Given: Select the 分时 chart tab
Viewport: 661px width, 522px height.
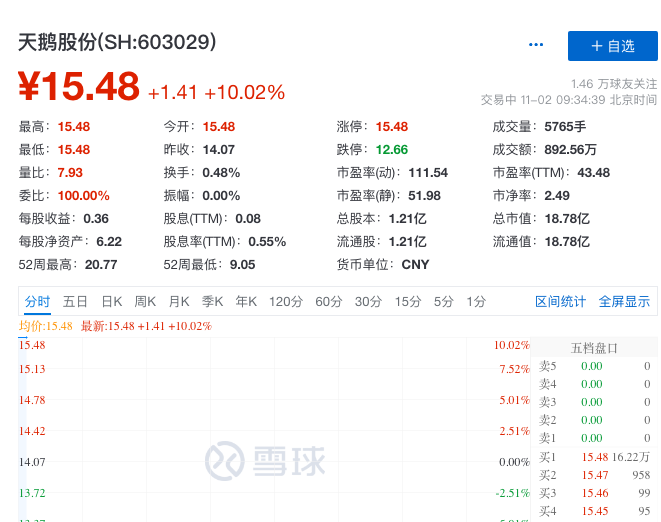Looking at the screenshot, I should point(37,301).
